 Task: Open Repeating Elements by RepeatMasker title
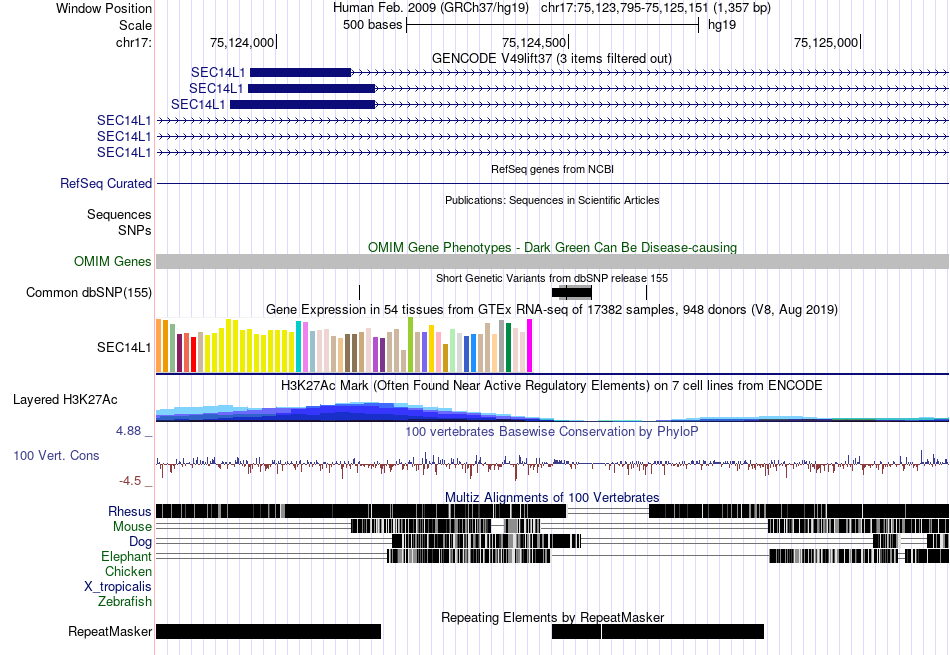(552, 617)
